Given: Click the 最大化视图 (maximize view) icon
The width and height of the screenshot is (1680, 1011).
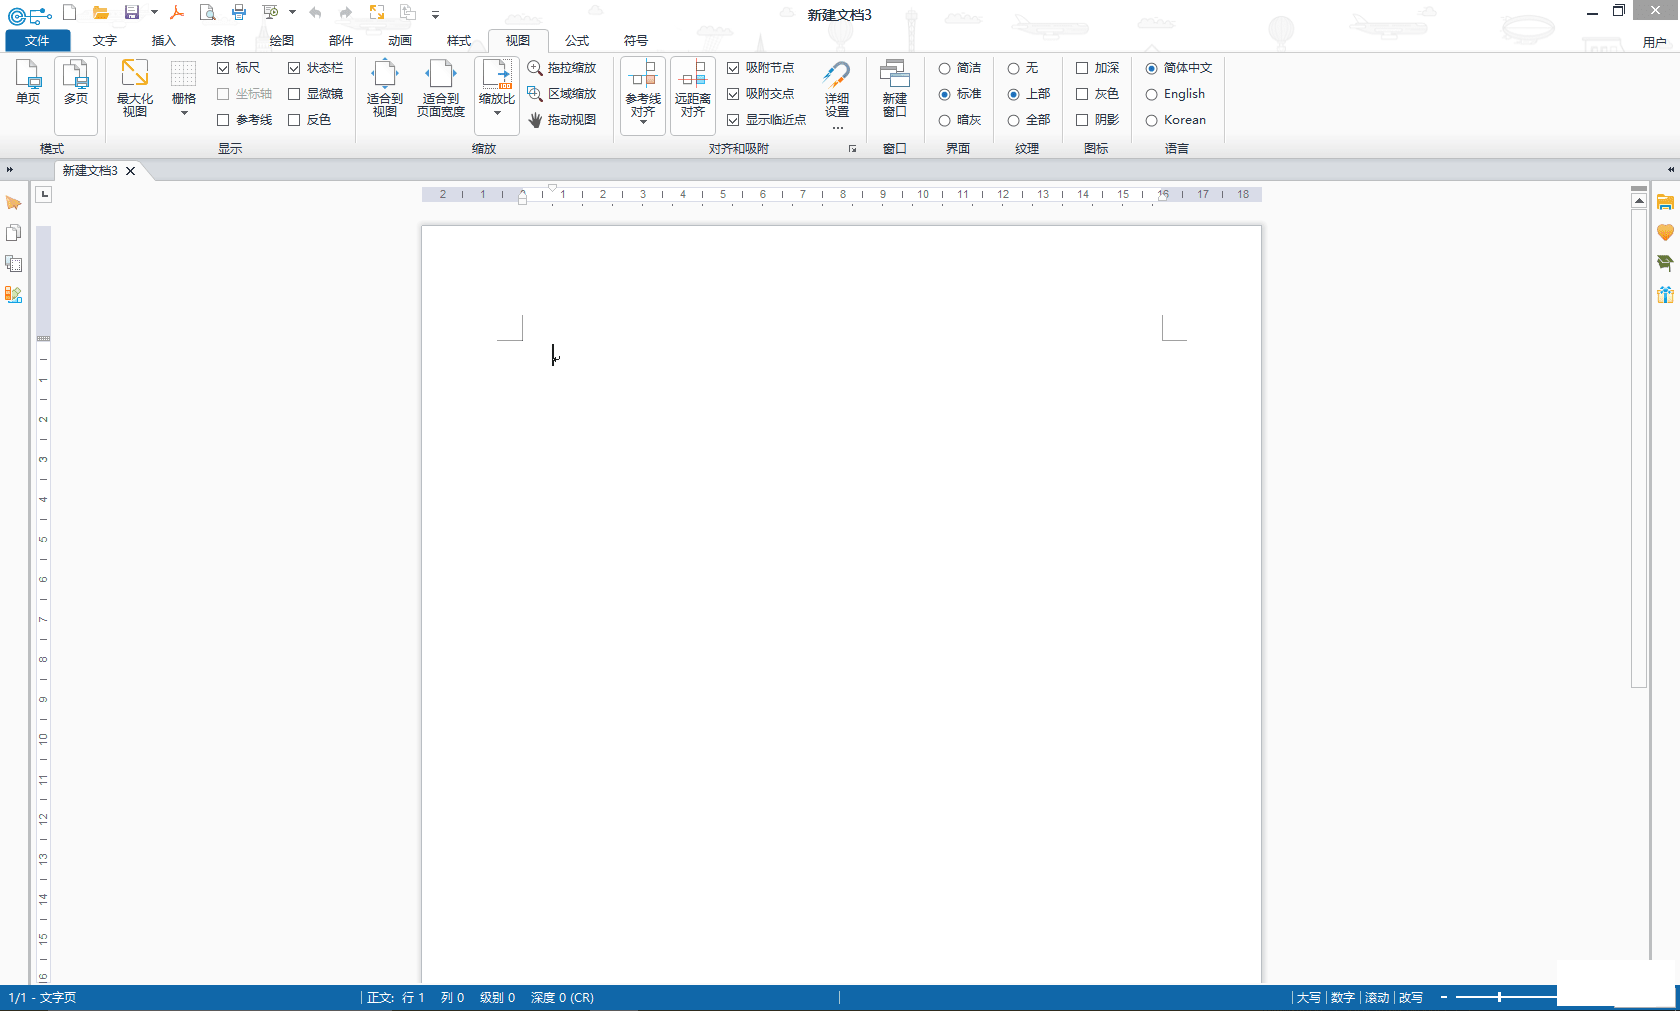Looking at the screenshot, I should pyautogui.click(x=134, y=87).
